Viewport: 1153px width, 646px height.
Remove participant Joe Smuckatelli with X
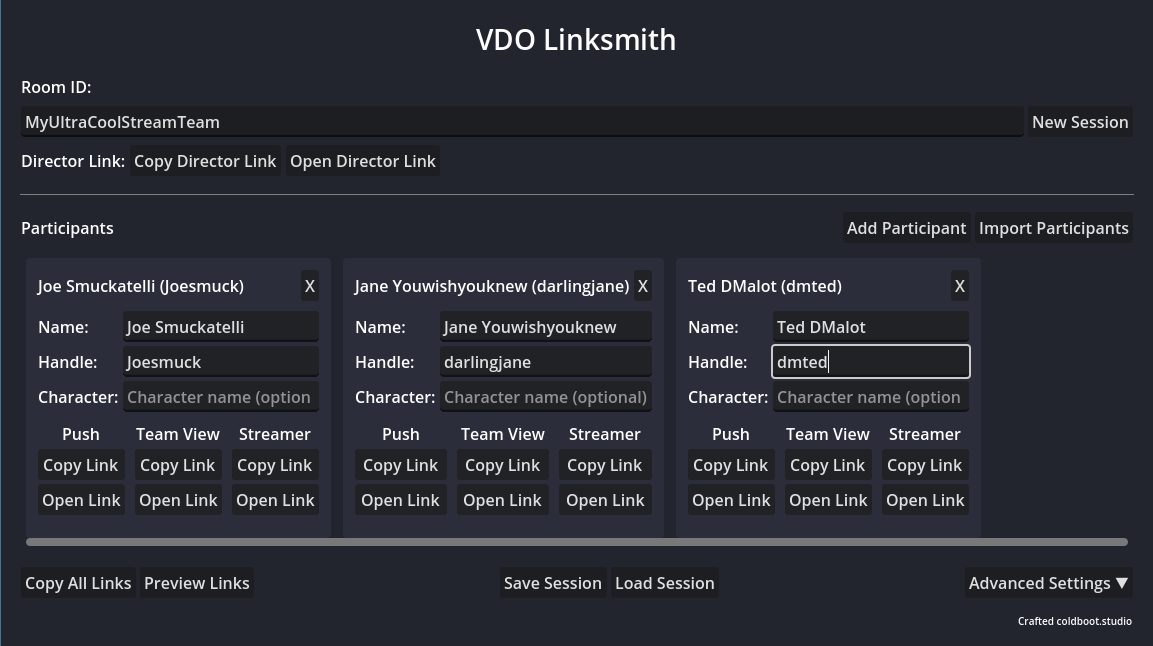pyautogui.click(x=310, y=286)
